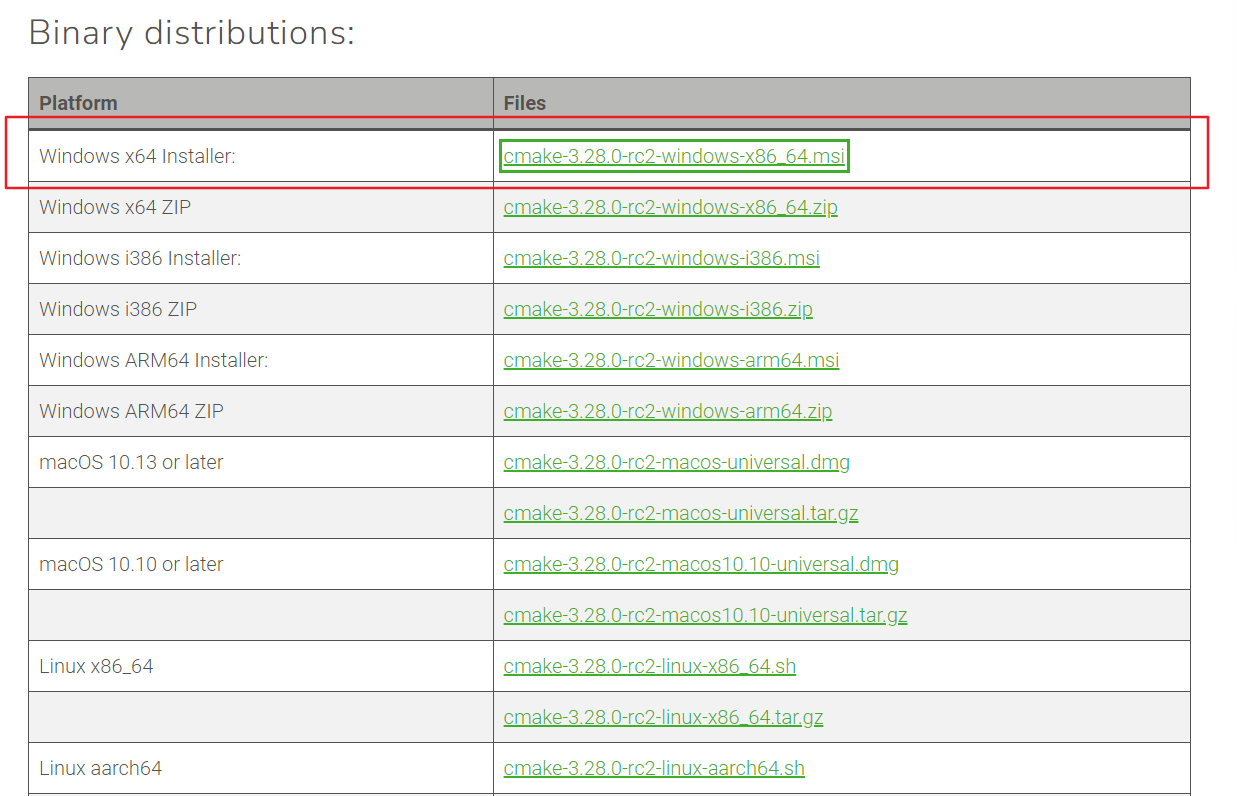Get cmake-3.28.0-rc2-macos-universal.tar.gz
Image resolution: width=1237 pixels, height=796 pixels.
(x=681, y=513)
